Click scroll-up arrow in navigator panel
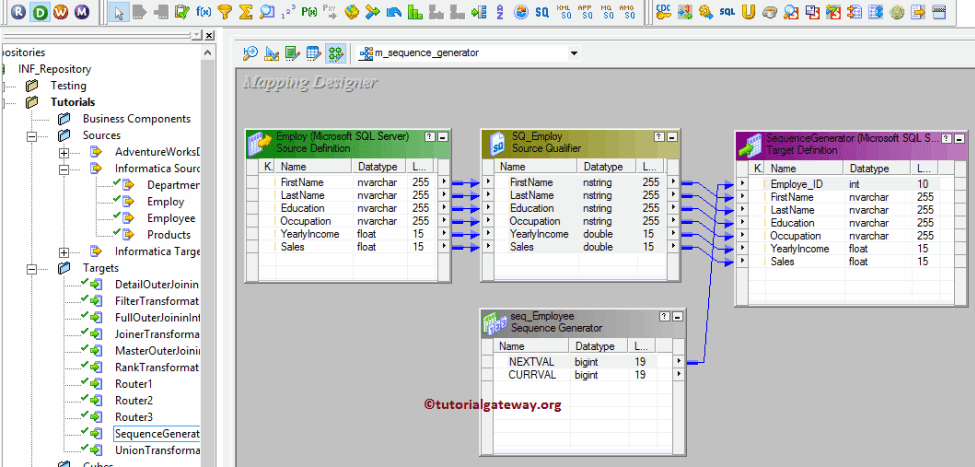 pos(208,53)
